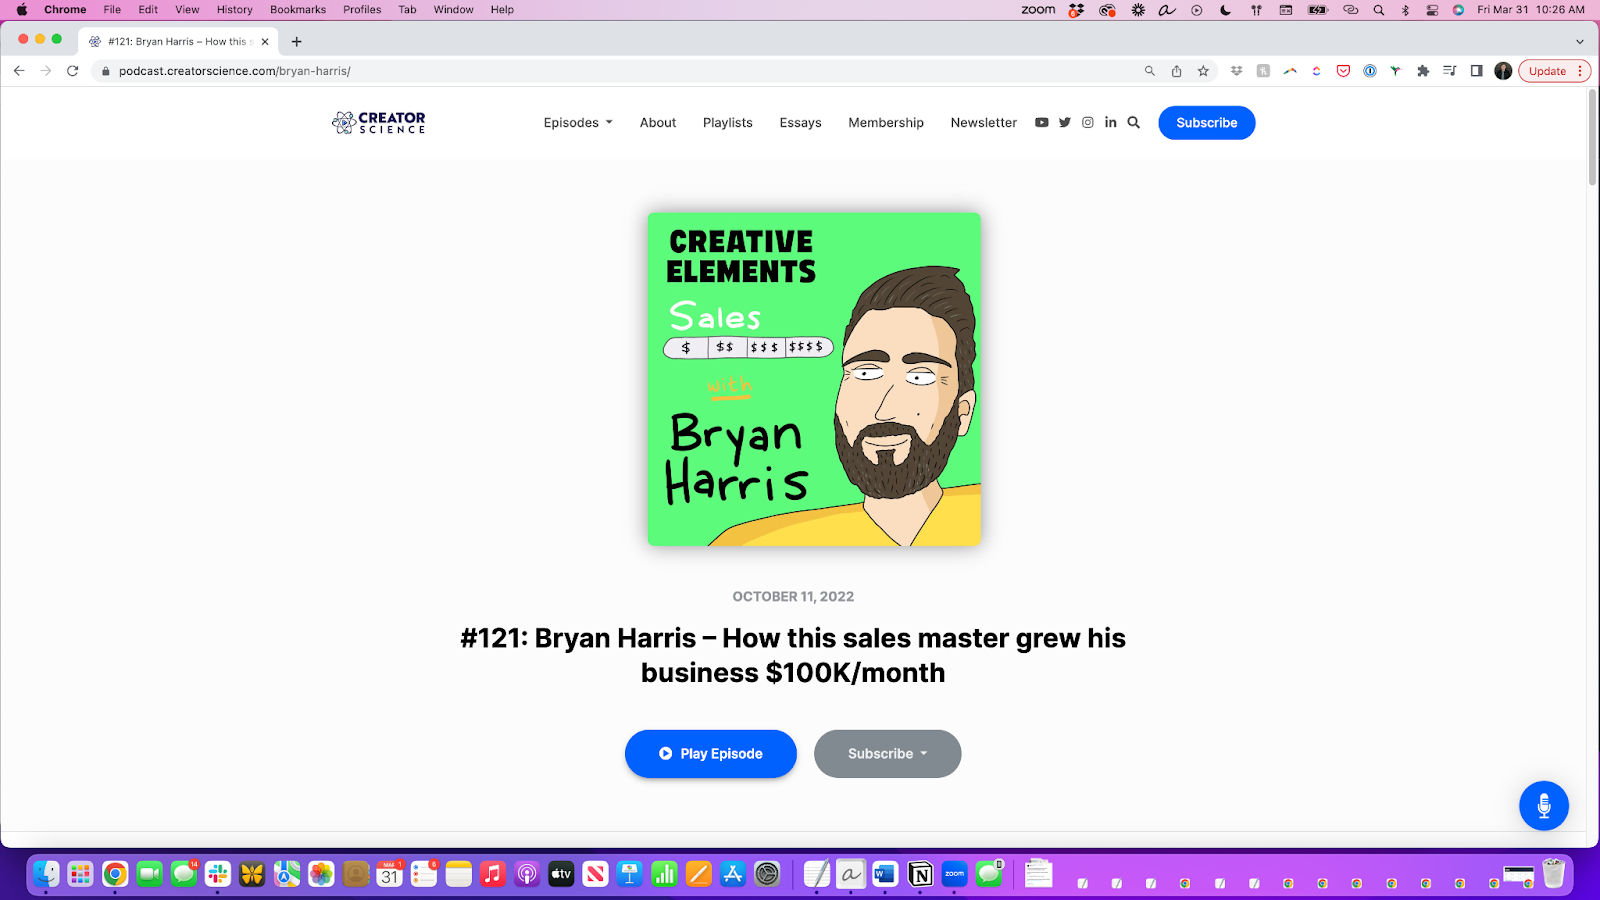Go back using Chrome's back arrow
This screenshot has height=900, width=1600.
coord(19,71)
